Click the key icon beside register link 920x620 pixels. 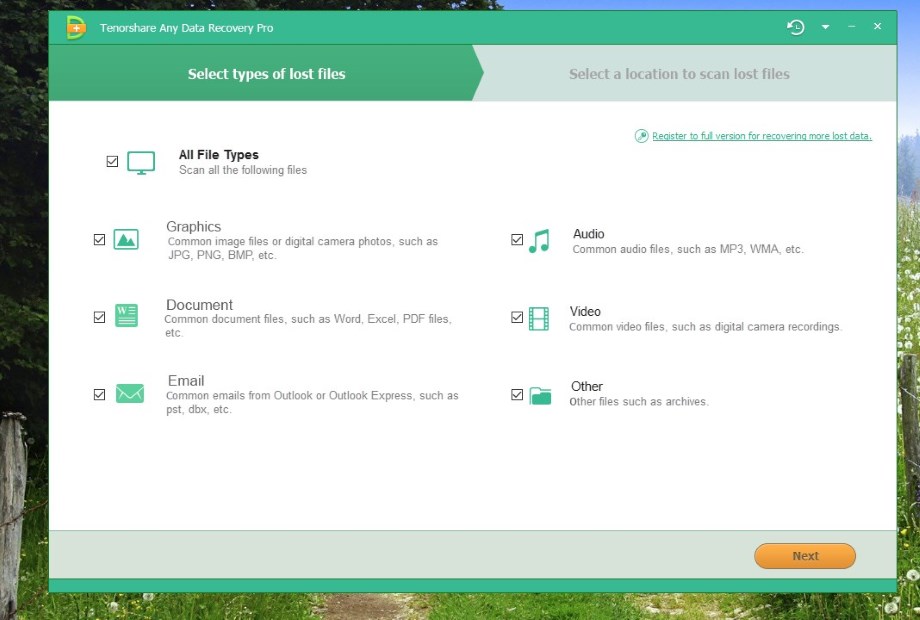coord(642,136)
